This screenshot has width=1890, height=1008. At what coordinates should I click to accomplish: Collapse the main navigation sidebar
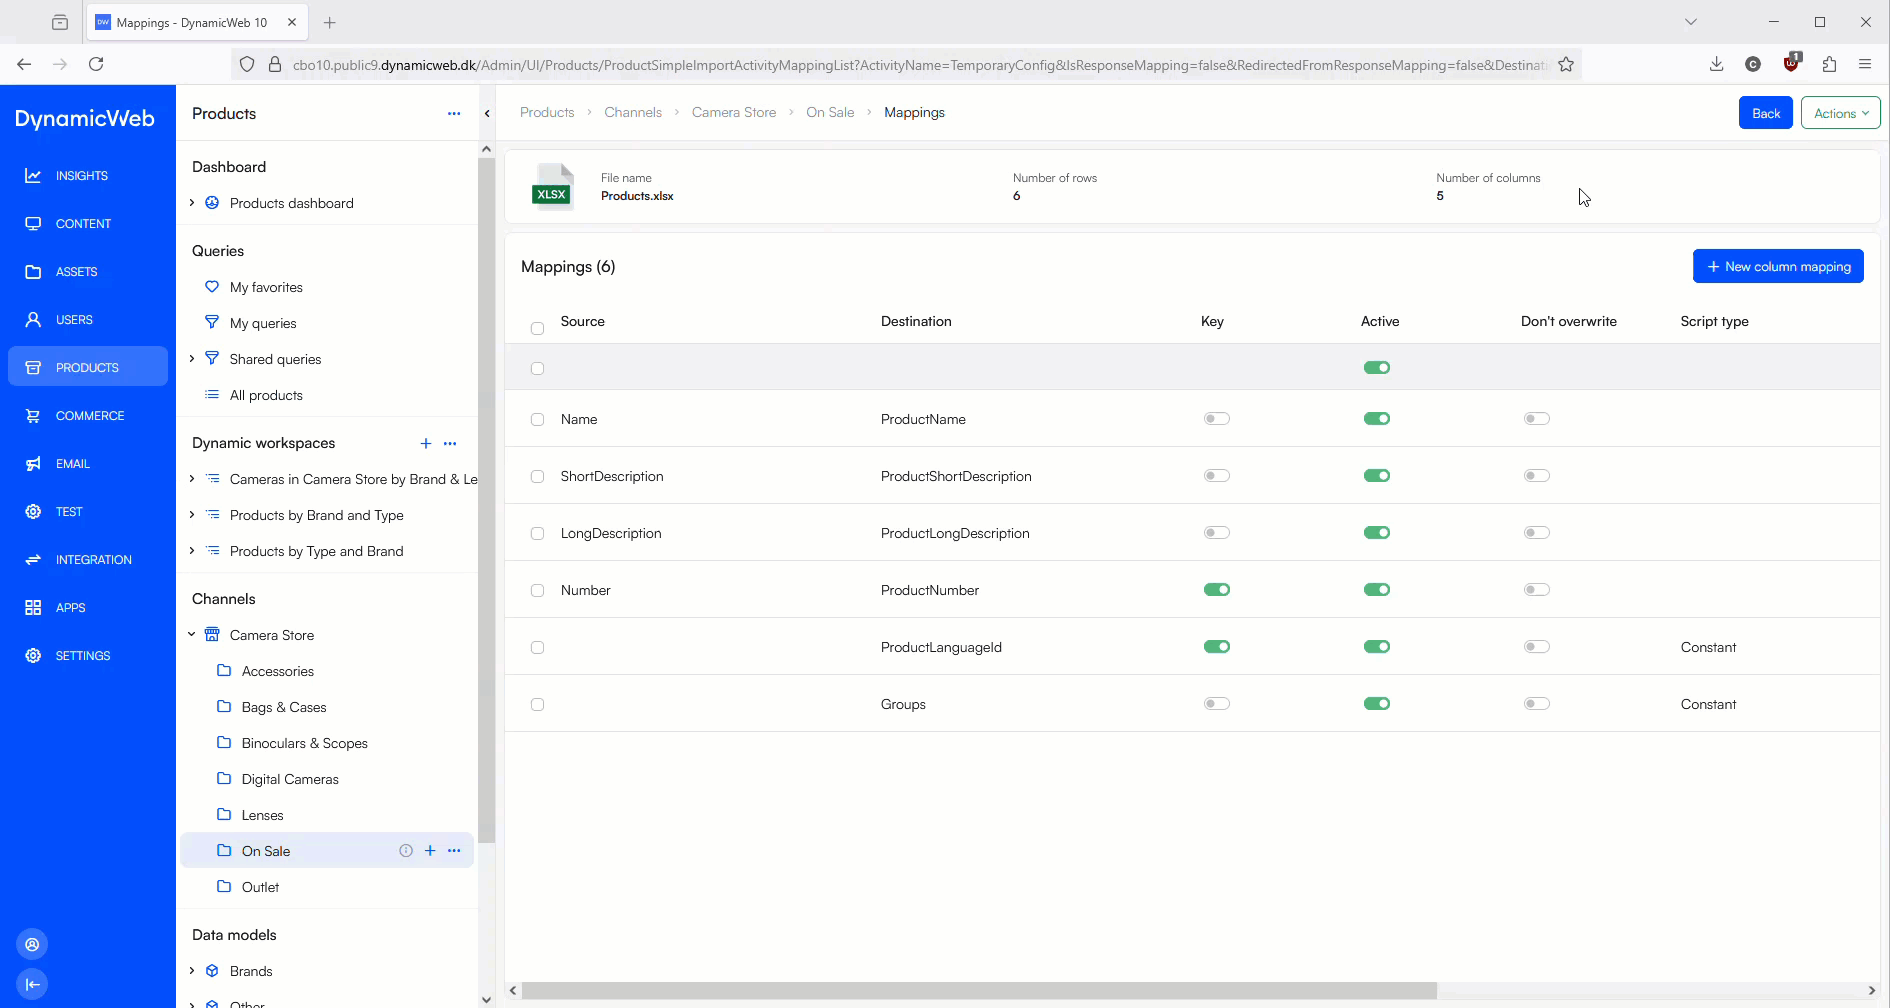pyautogui.click(x=32, y=984)
